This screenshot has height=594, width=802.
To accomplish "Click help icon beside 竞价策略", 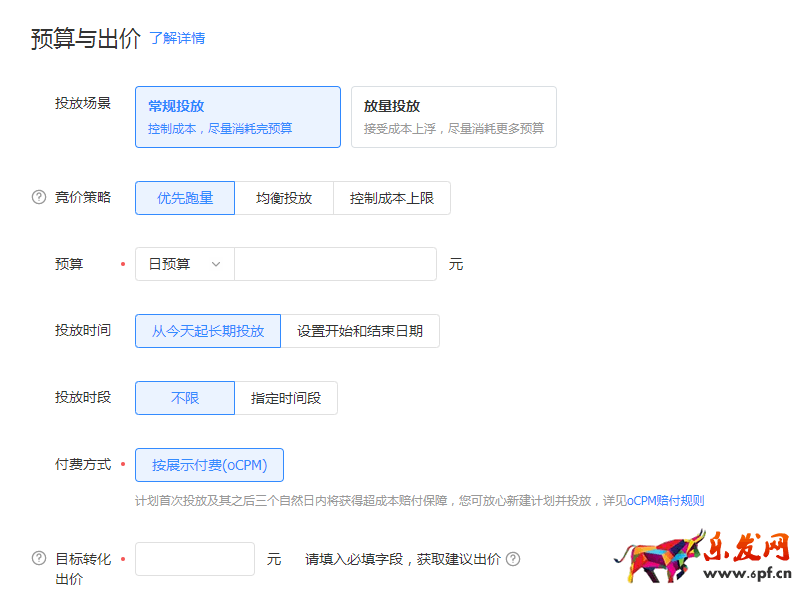I will (39, 197).
